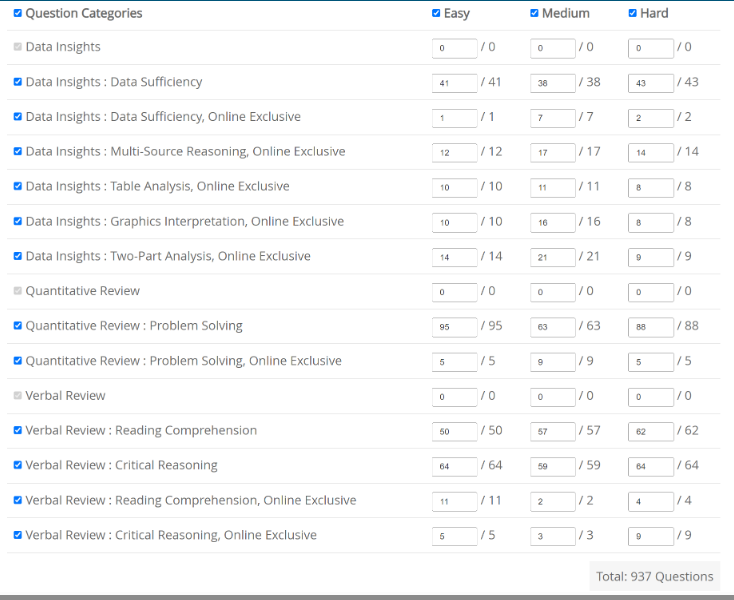Screen dimensions: 734x600
Task: Uncheck the Medium column checkbox
Action: tap(534, 14)
